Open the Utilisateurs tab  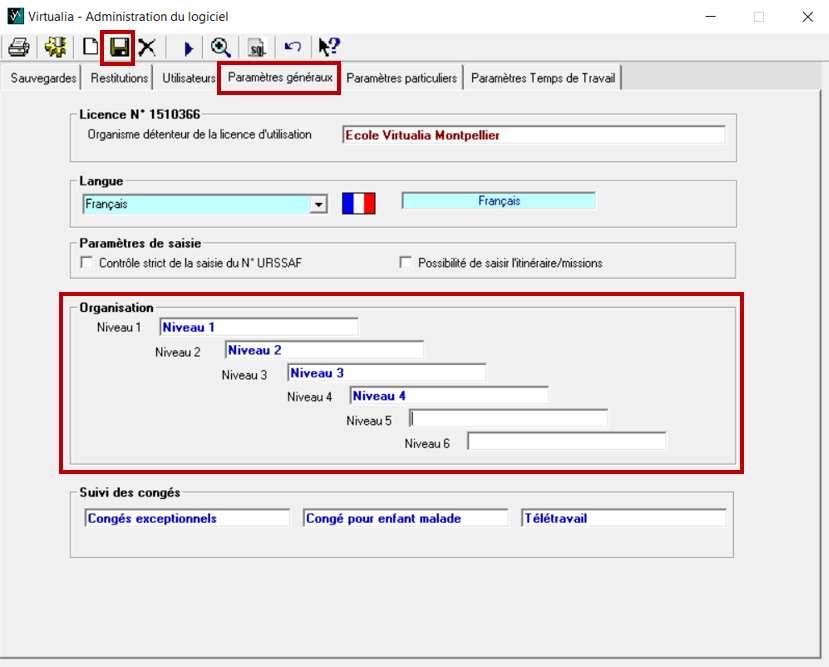[x=188, y=78]
